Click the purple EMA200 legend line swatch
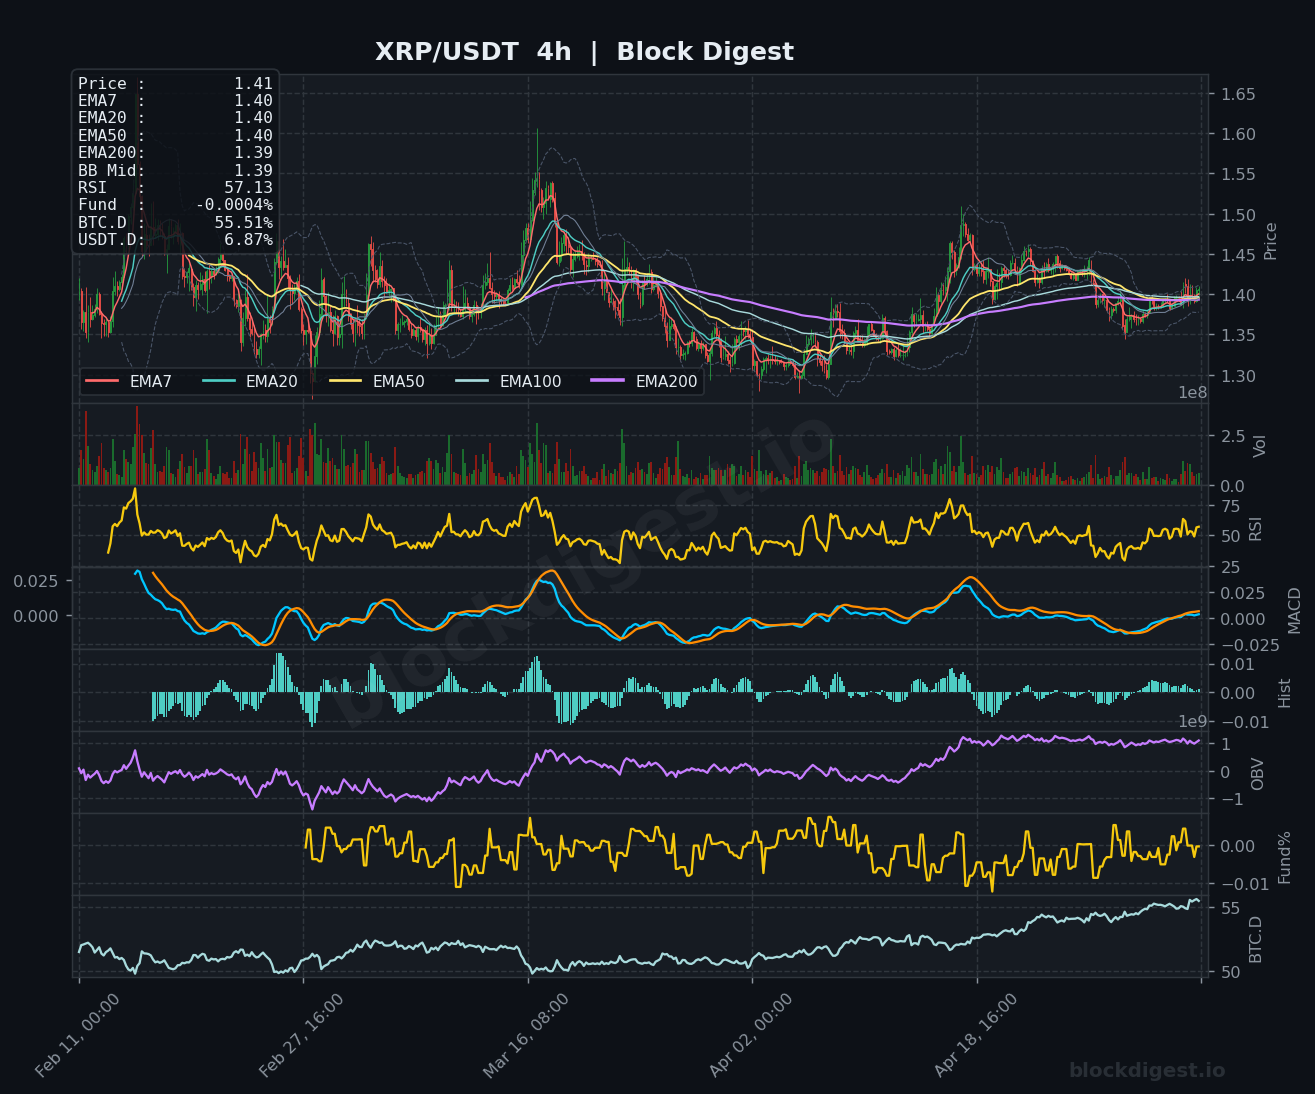 608,381
